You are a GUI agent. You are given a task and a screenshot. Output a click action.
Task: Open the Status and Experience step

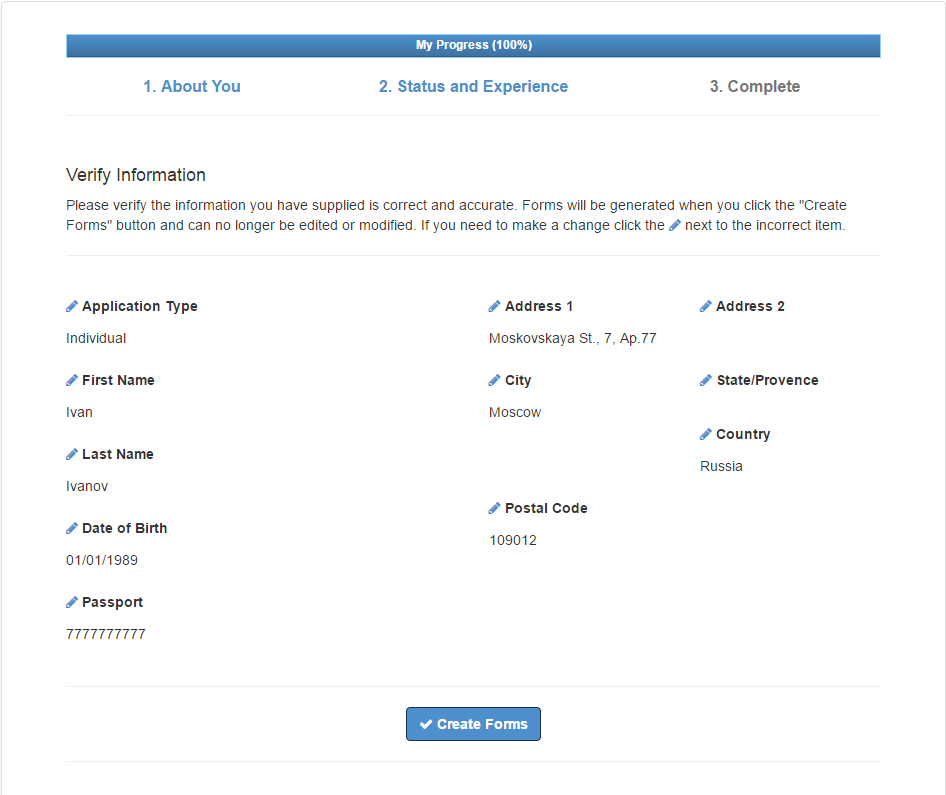pyautogui.click(x=474, y=86)
